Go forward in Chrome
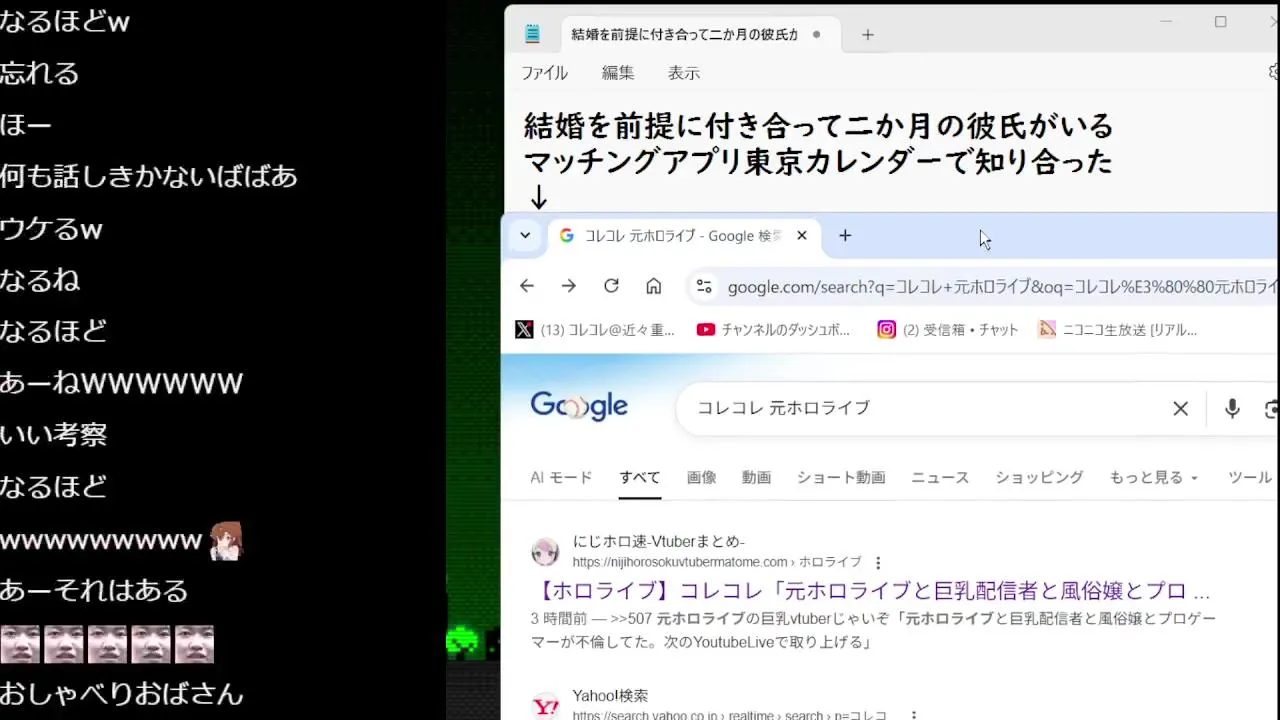Screen dimensions: 1280x720 coord(569,286)
